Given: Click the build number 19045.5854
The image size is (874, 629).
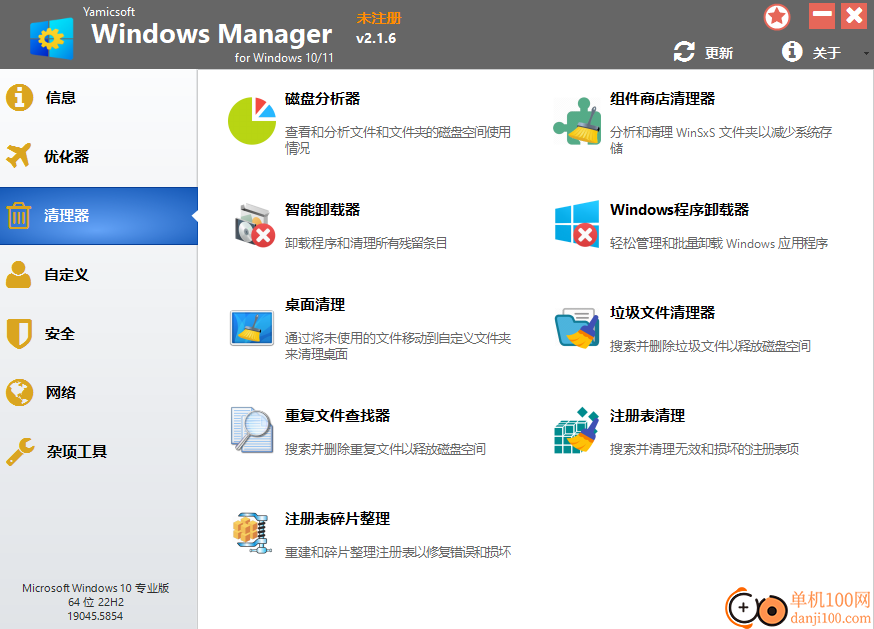Looking at the screenshot, I should pos(95,616).
